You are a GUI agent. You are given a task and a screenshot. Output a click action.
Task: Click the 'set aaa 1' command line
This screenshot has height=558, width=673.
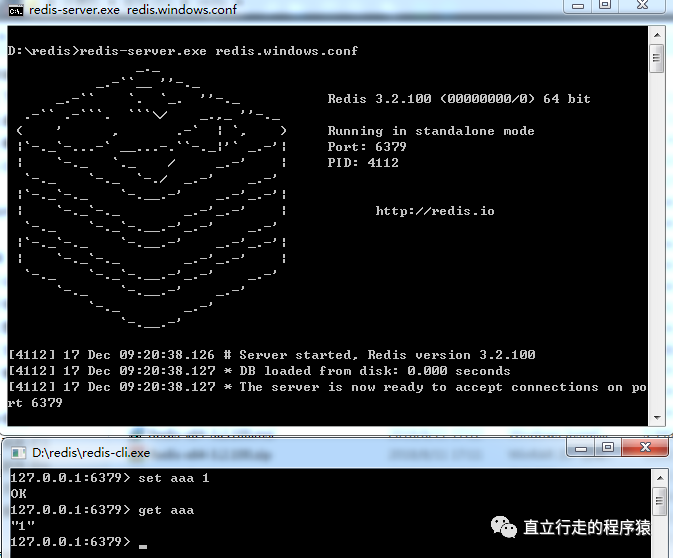click(x=110, y=478)
